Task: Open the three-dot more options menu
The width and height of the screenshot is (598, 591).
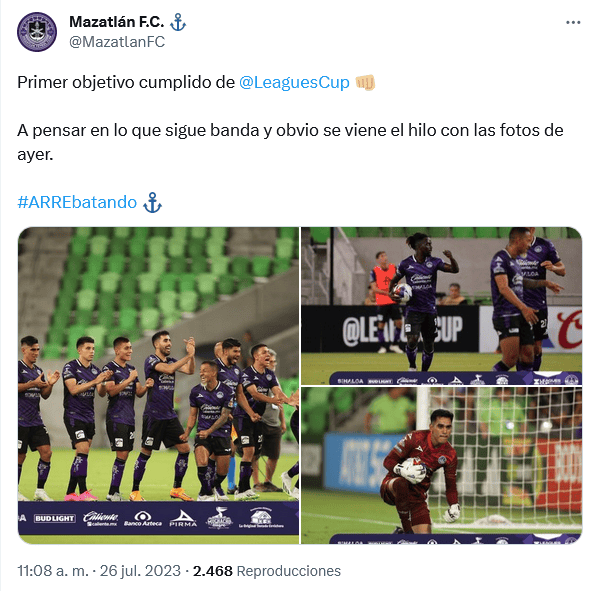Action: tap(573, 23)
